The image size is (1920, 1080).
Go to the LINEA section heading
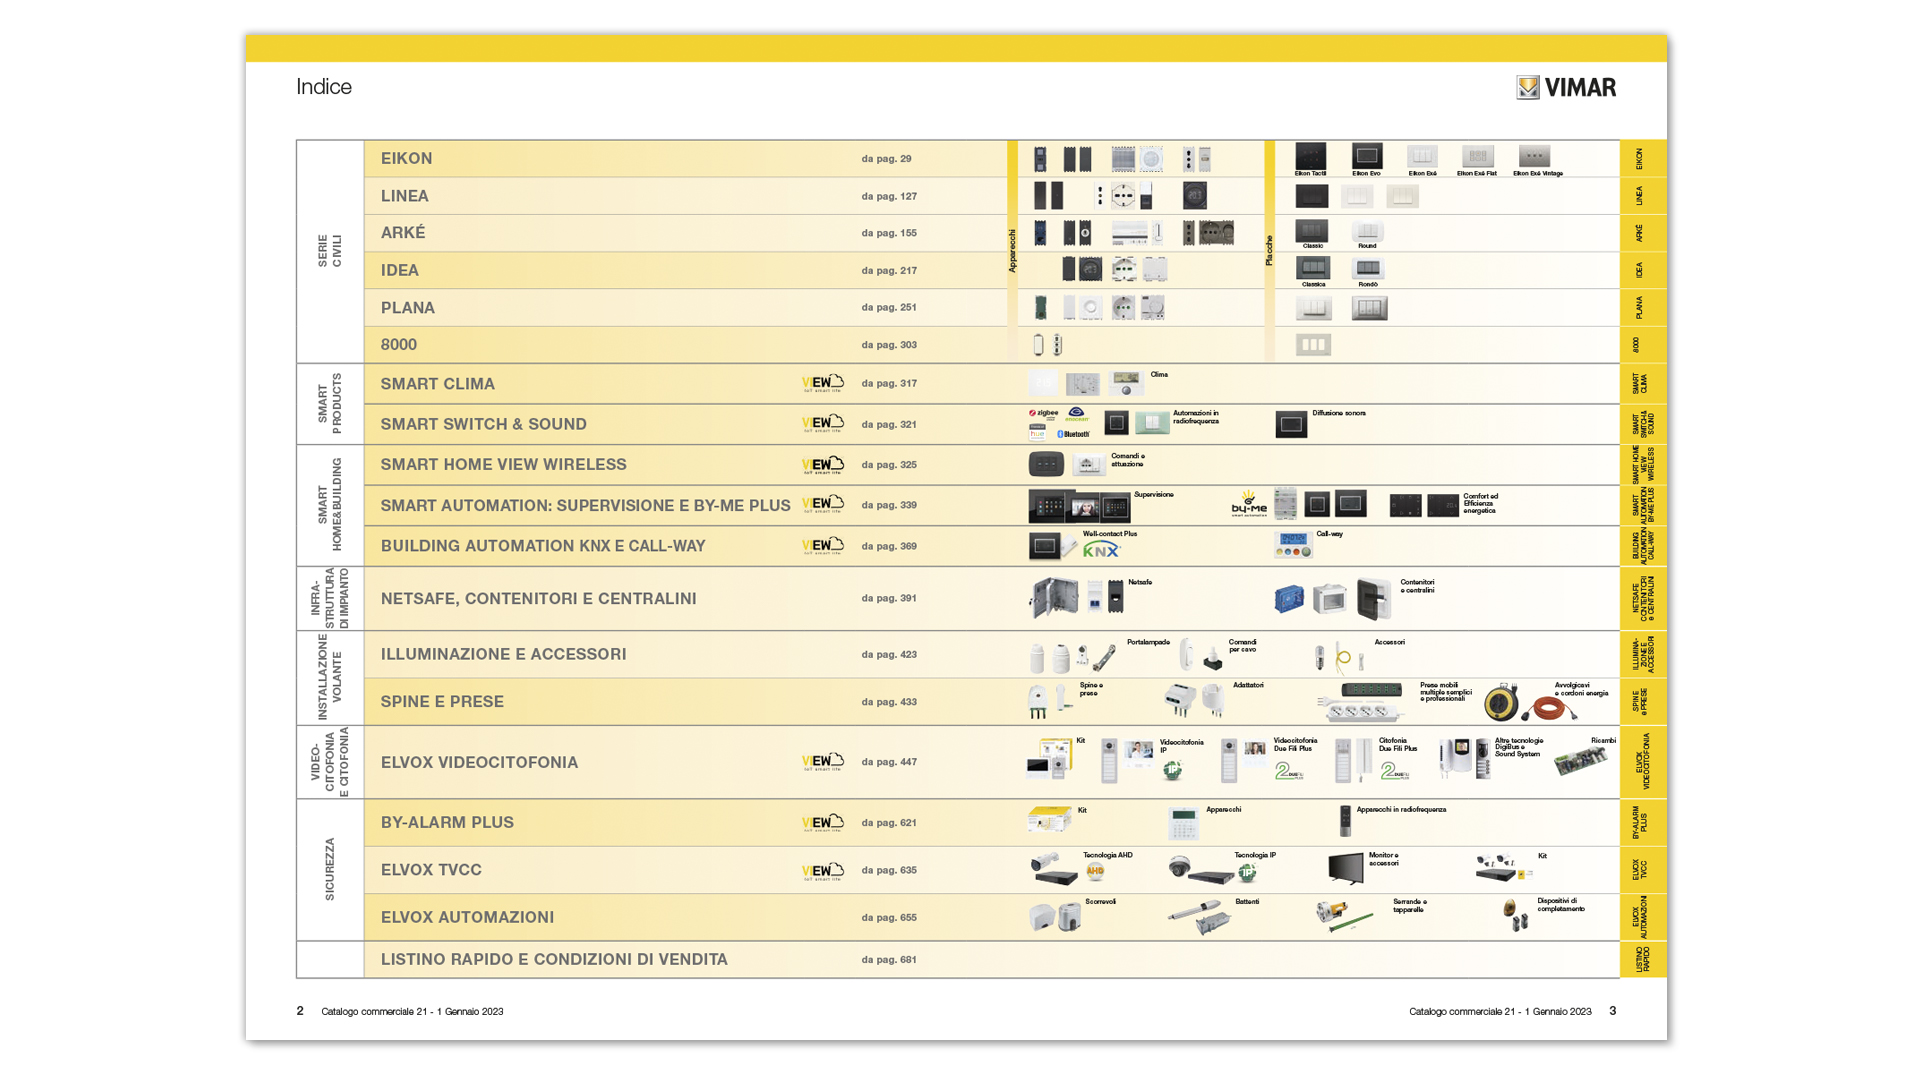[x=405, y=196]
